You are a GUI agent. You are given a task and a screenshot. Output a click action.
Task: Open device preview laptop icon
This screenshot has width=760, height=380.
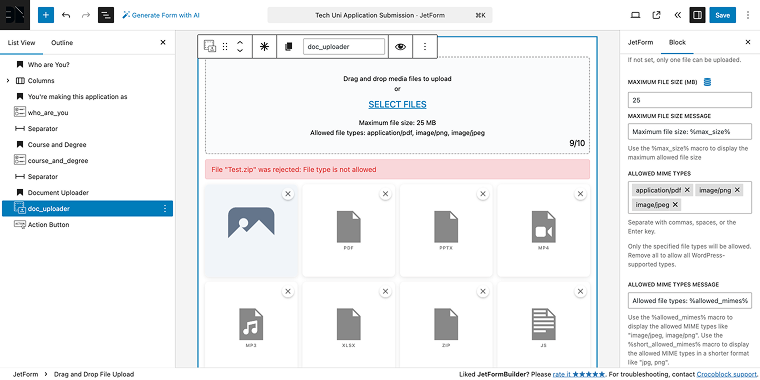635,15
